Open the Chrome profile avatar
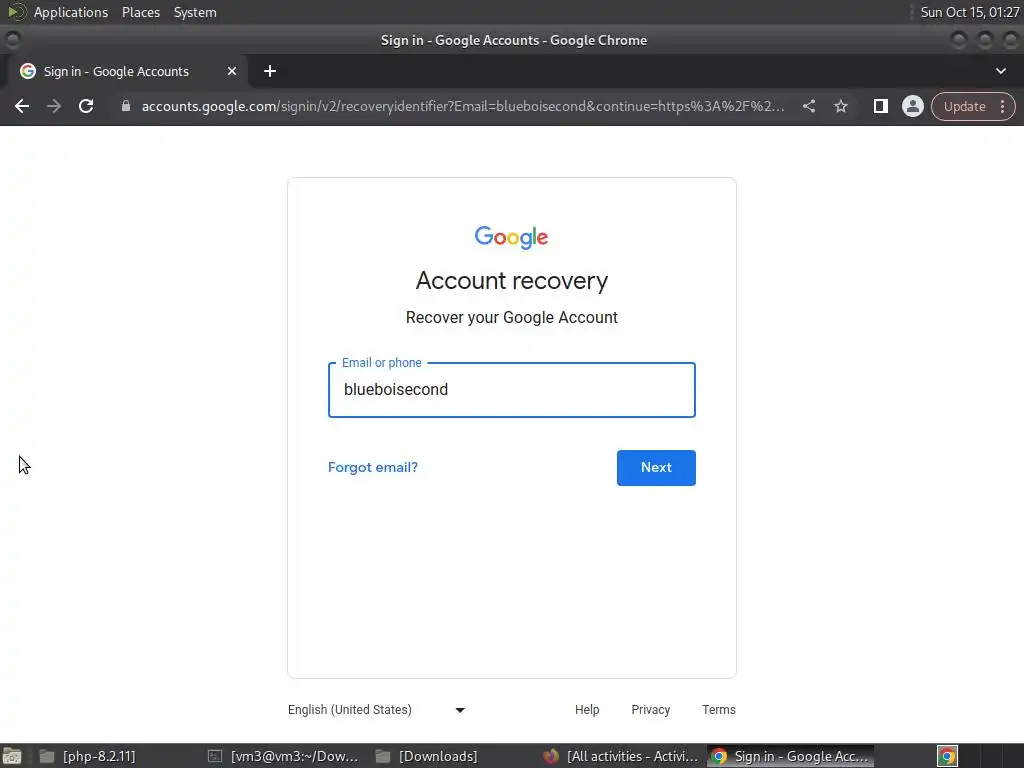Viewport: 1024px width, 768px height. (x=912, y=106)
